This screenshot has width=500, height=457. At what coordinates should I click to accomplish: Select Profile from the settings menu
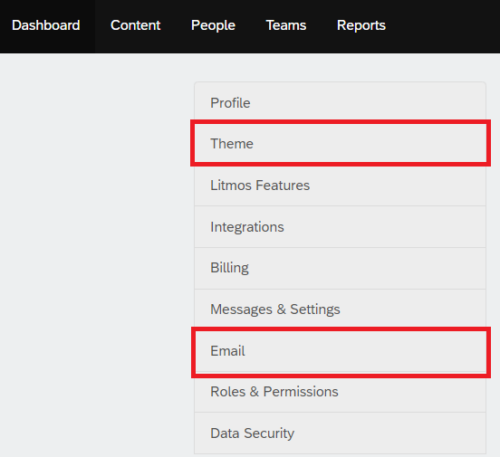(x=340, y=103)
